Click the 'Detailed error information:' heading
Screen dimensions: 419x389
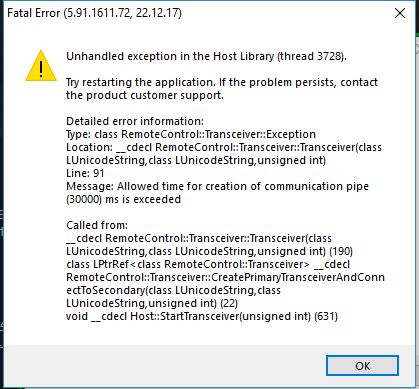pos(135,121)
